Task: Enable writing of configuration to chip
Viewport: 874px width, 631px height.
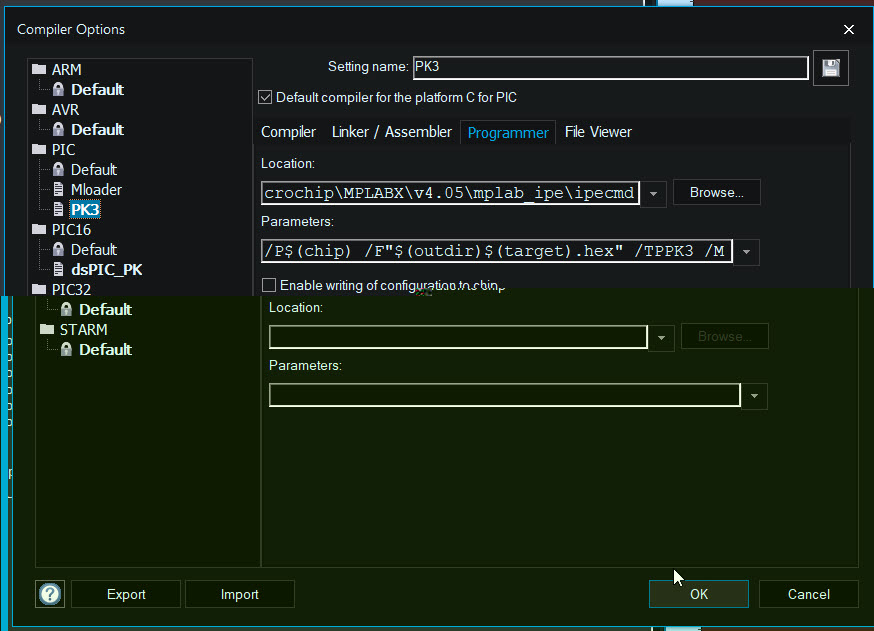Action: 269,285
